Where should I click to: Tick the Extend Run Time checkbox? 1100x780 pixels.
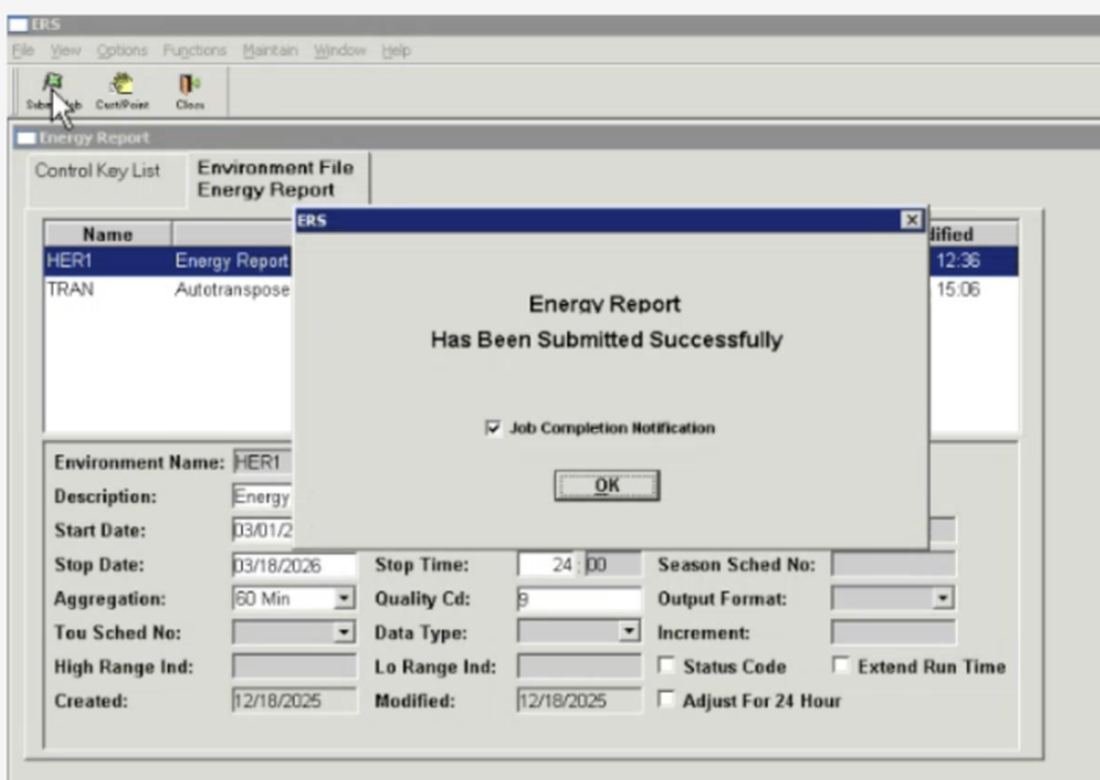(840, 665)
